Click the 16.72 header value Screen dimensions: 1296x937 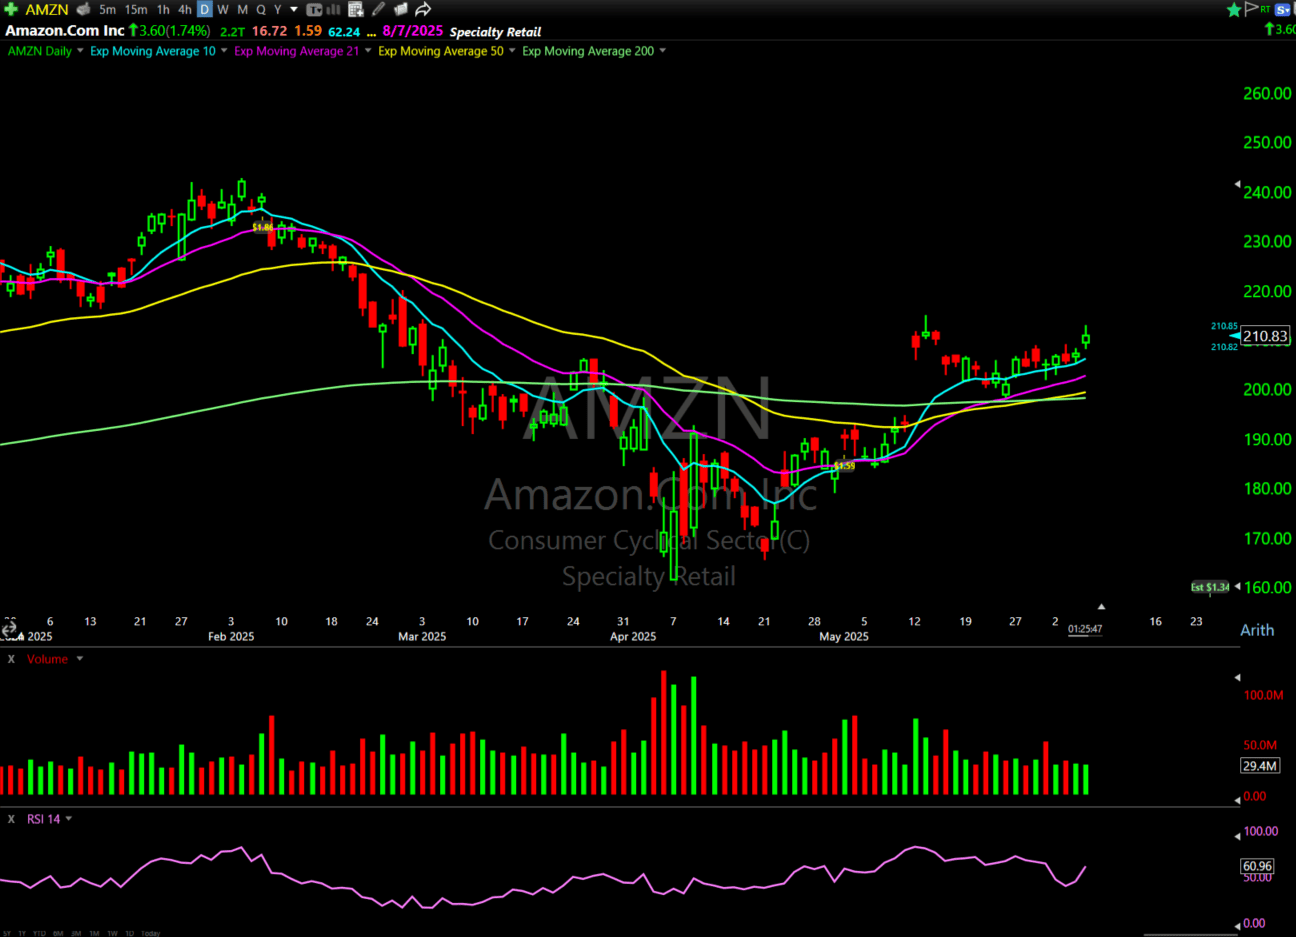pyautogui.click(x=269, y=31)
